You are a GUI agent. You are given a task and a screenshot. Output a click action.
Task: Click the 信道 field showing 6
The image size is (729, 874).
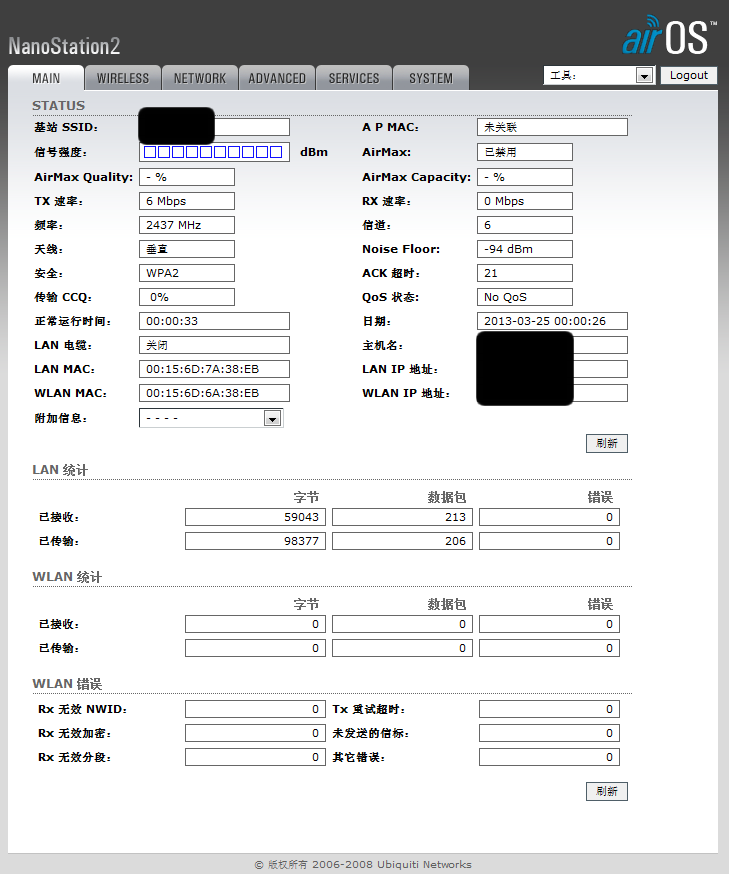point(524,225)
